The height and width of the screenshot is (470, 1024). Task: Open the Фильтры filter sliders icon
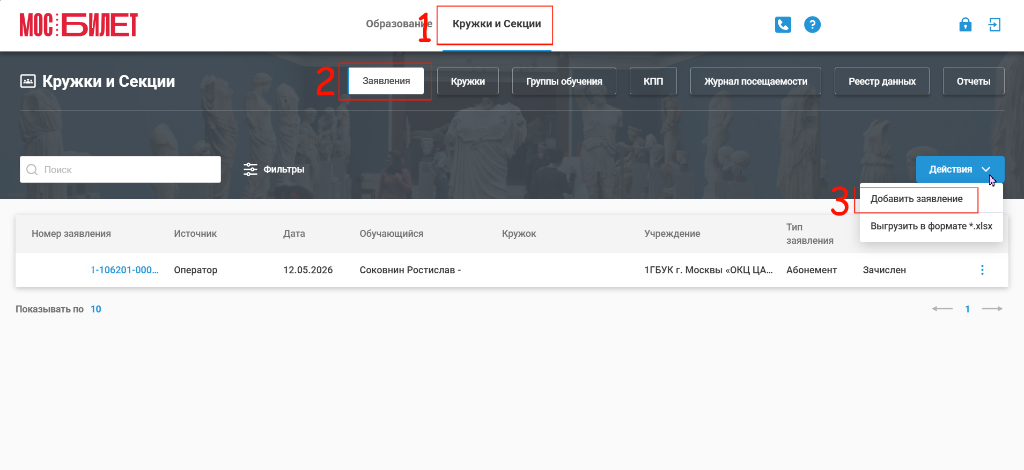click(x=251, y=169)
